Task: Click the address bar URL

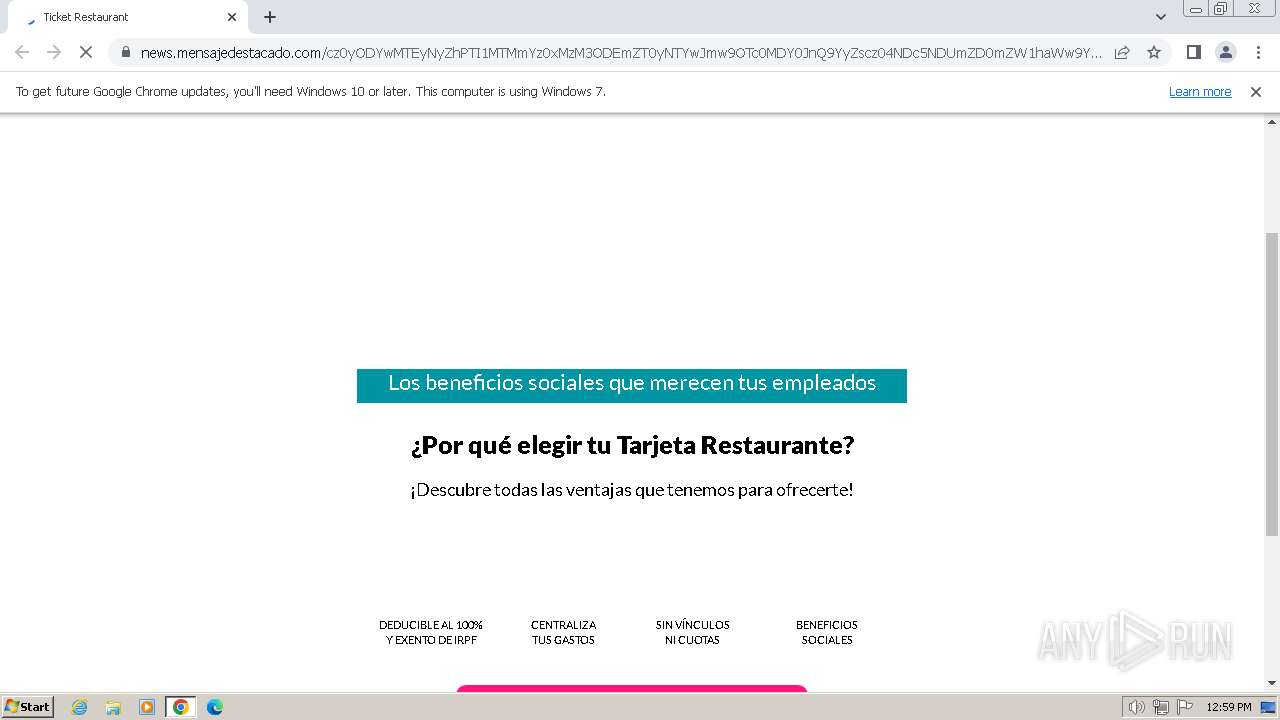Action: click(620, 52)
